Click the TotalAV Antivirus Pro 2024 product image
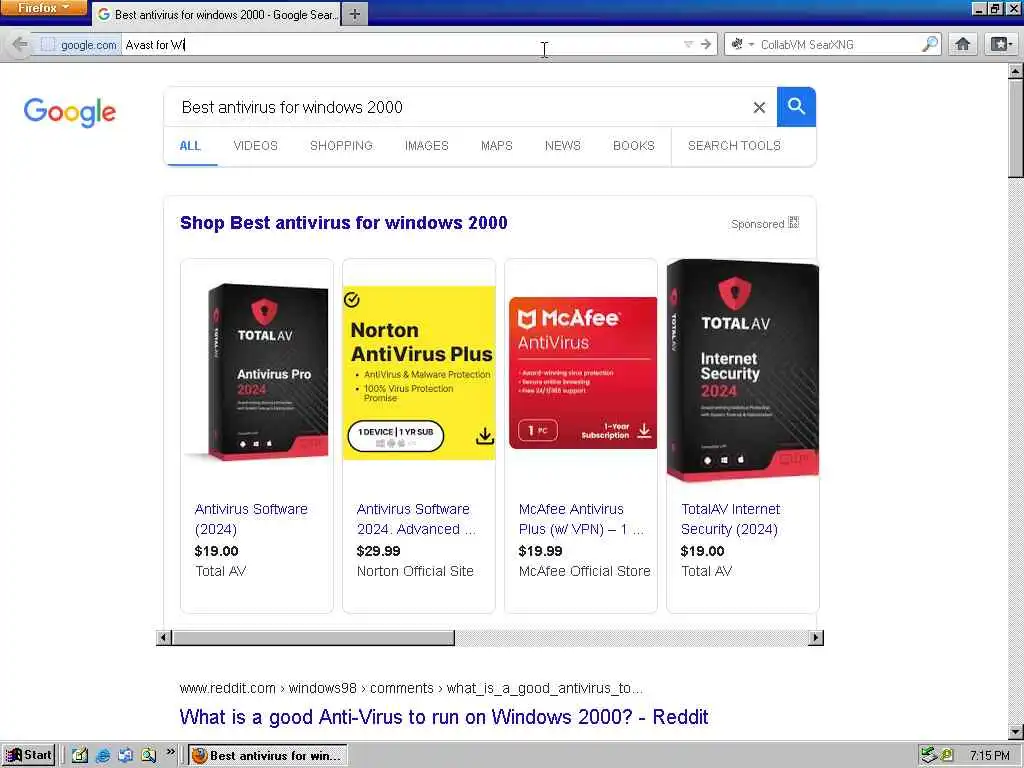 coord(257,373)
